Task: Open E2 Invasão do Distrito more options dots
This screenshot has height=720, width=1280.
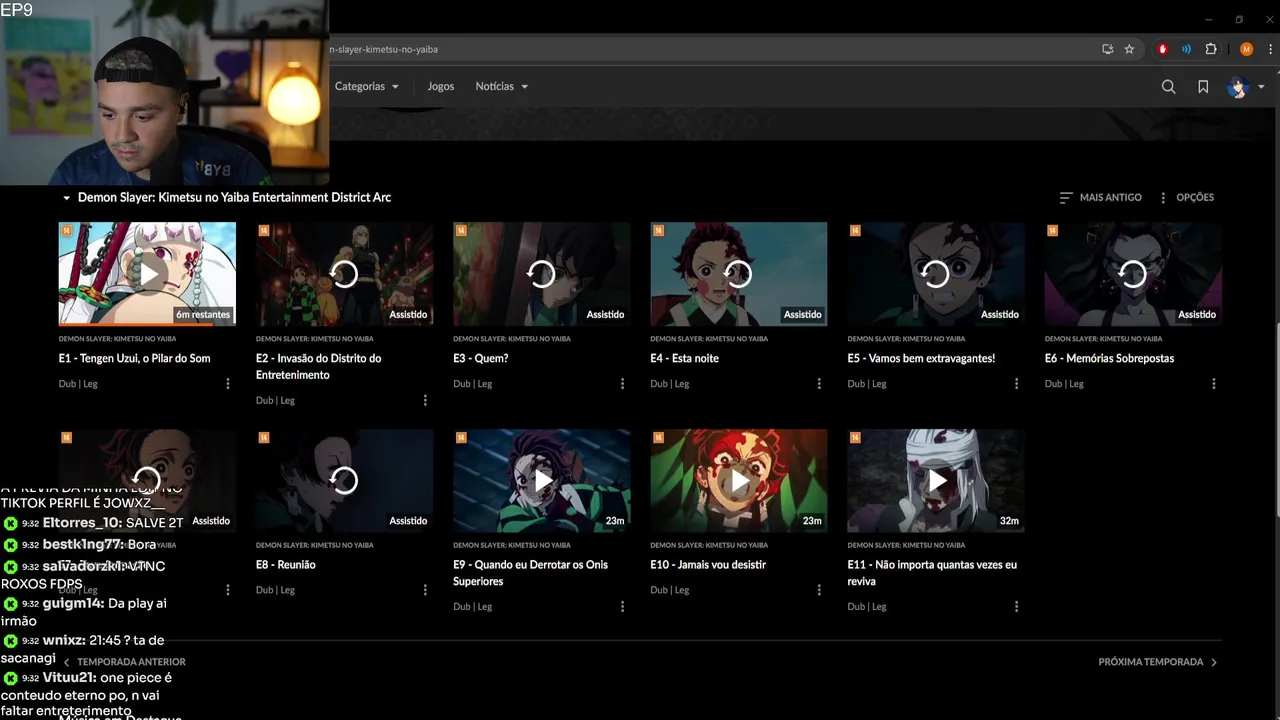Action: (x=425, y=401)
